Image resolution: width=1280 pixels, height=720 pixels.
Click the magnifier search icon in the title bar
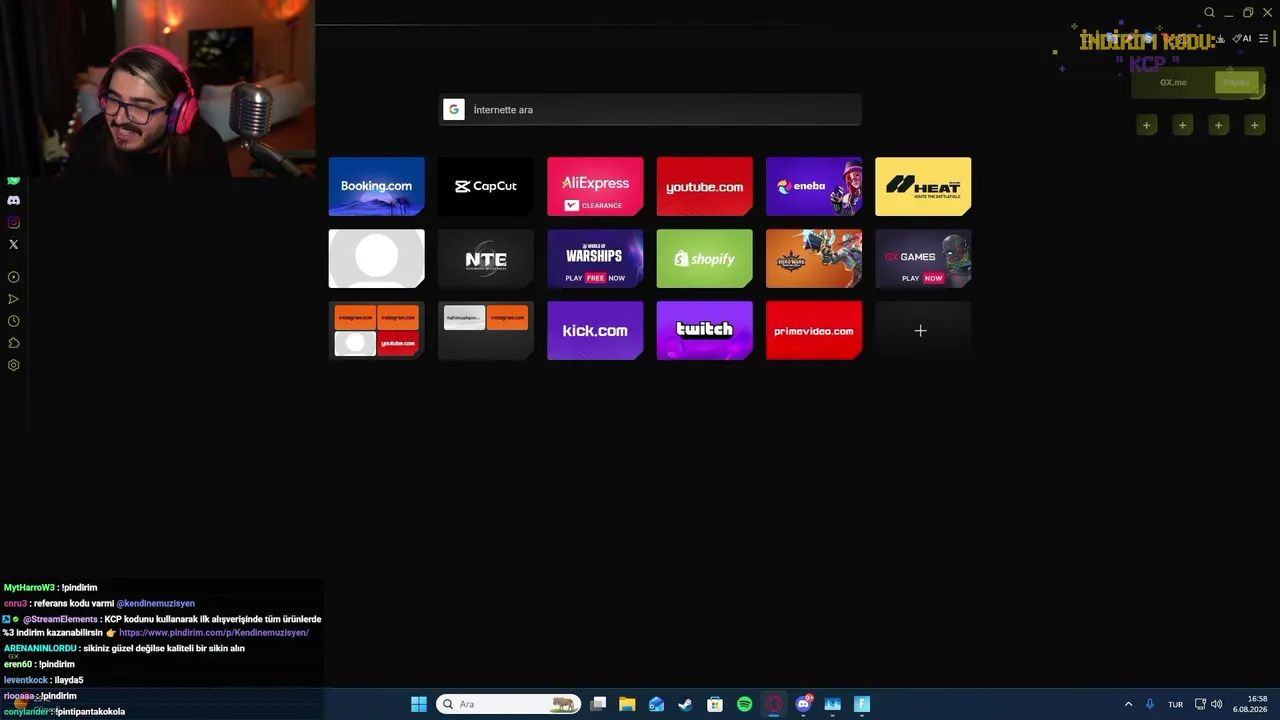coord(1209,13)
